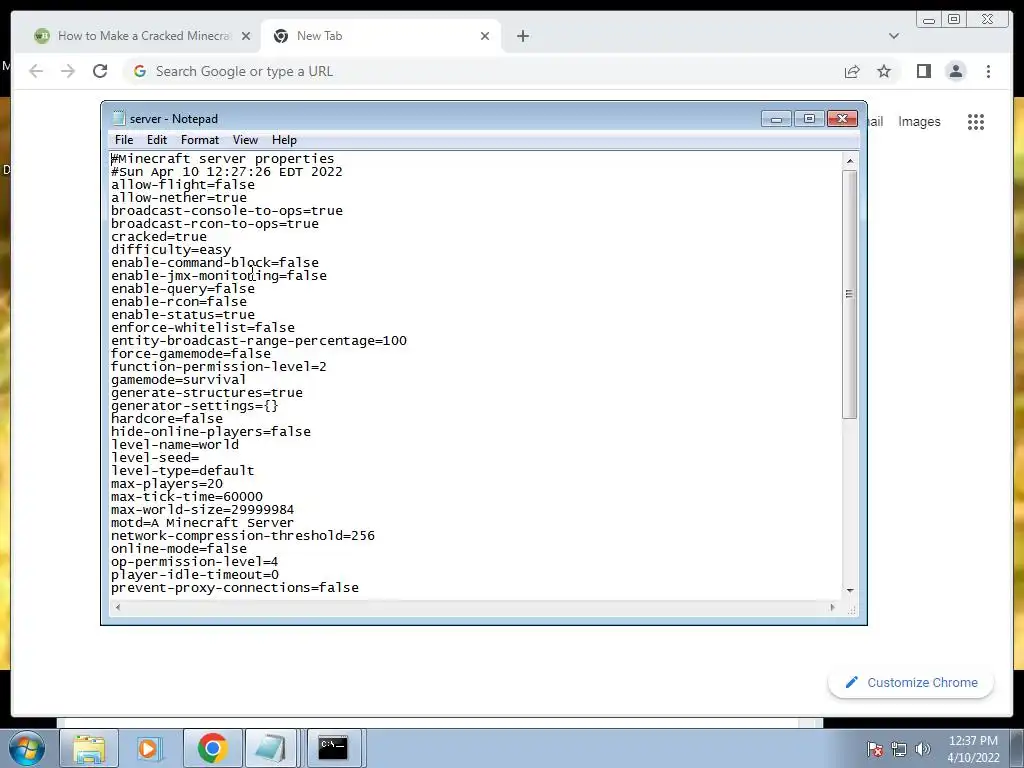1024x768 pixels.
Task: Switch to the How to Make a Cracked Minecraft tab
Action: (x=142, y=36)
